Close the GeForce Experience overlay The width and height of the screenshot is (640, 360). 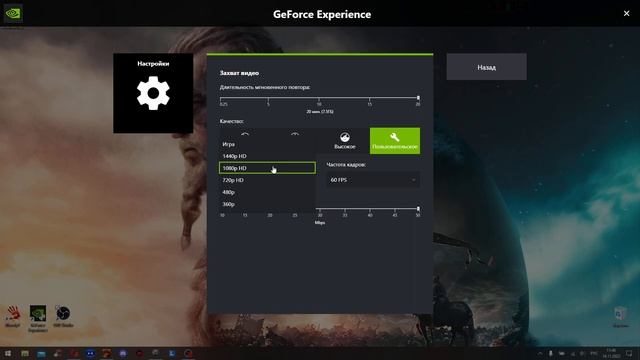click(x=627, y=13)
